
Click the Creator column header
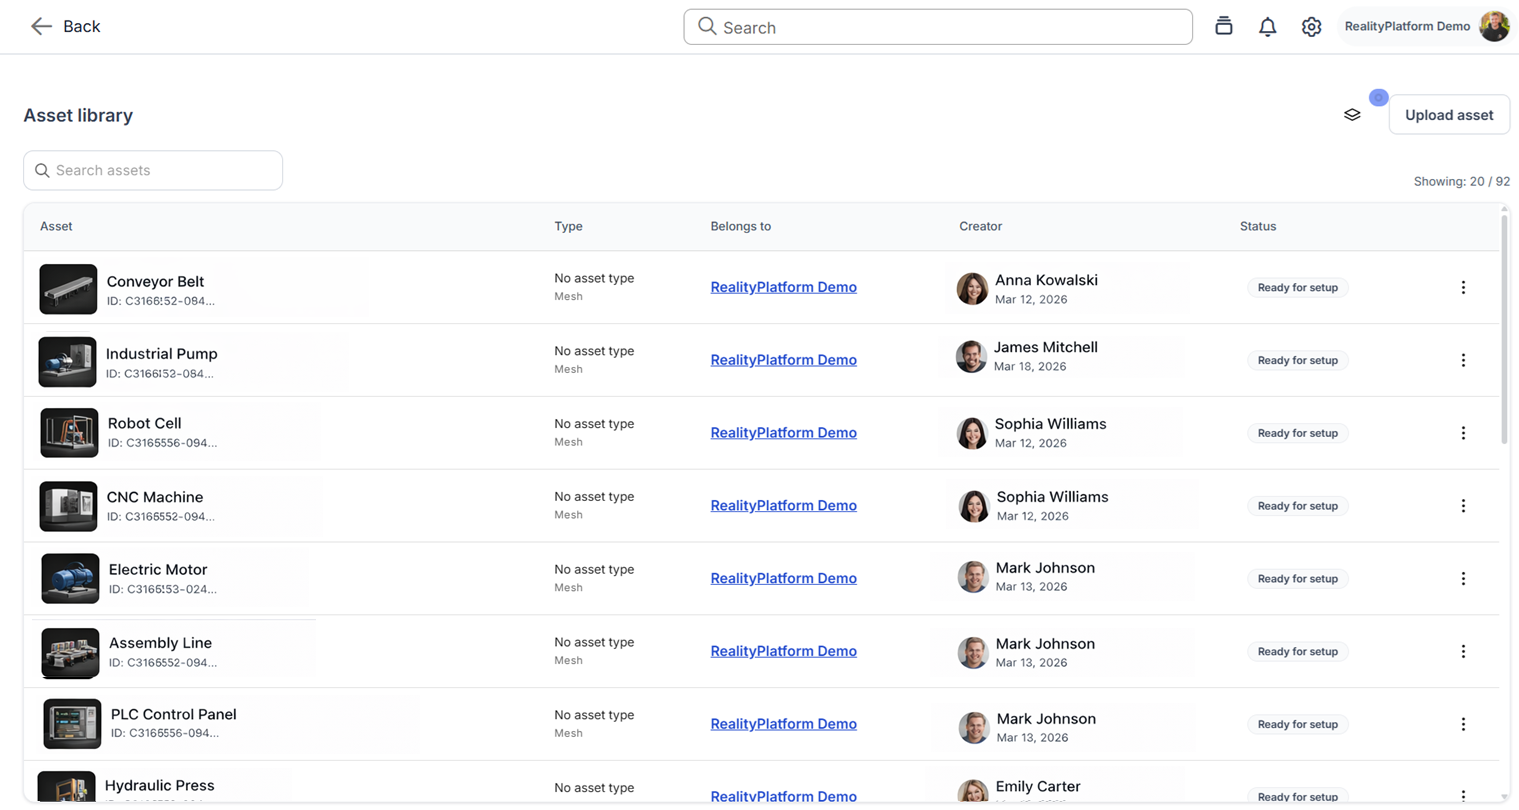point(980,227)
